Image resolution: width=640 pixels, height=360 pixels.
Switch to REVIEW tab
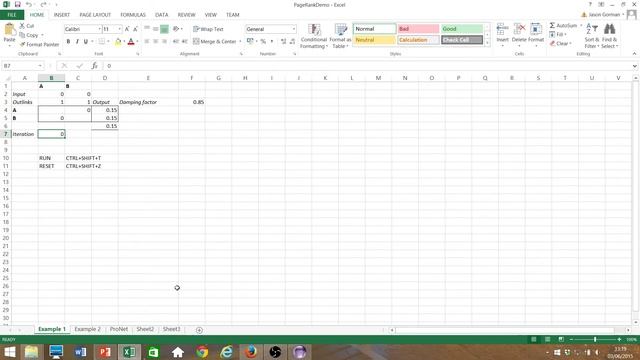click(187, 15)
